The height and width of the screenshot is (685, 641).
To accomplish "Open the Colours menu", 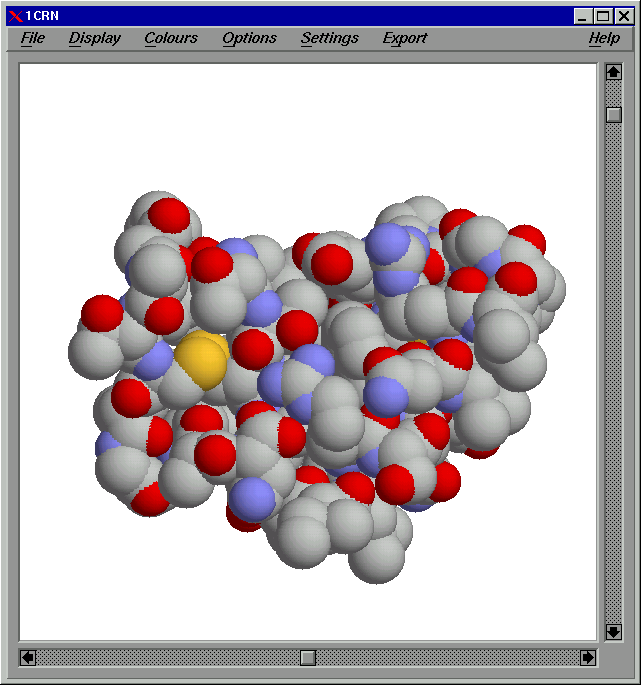I will click(x=171, y=38).
